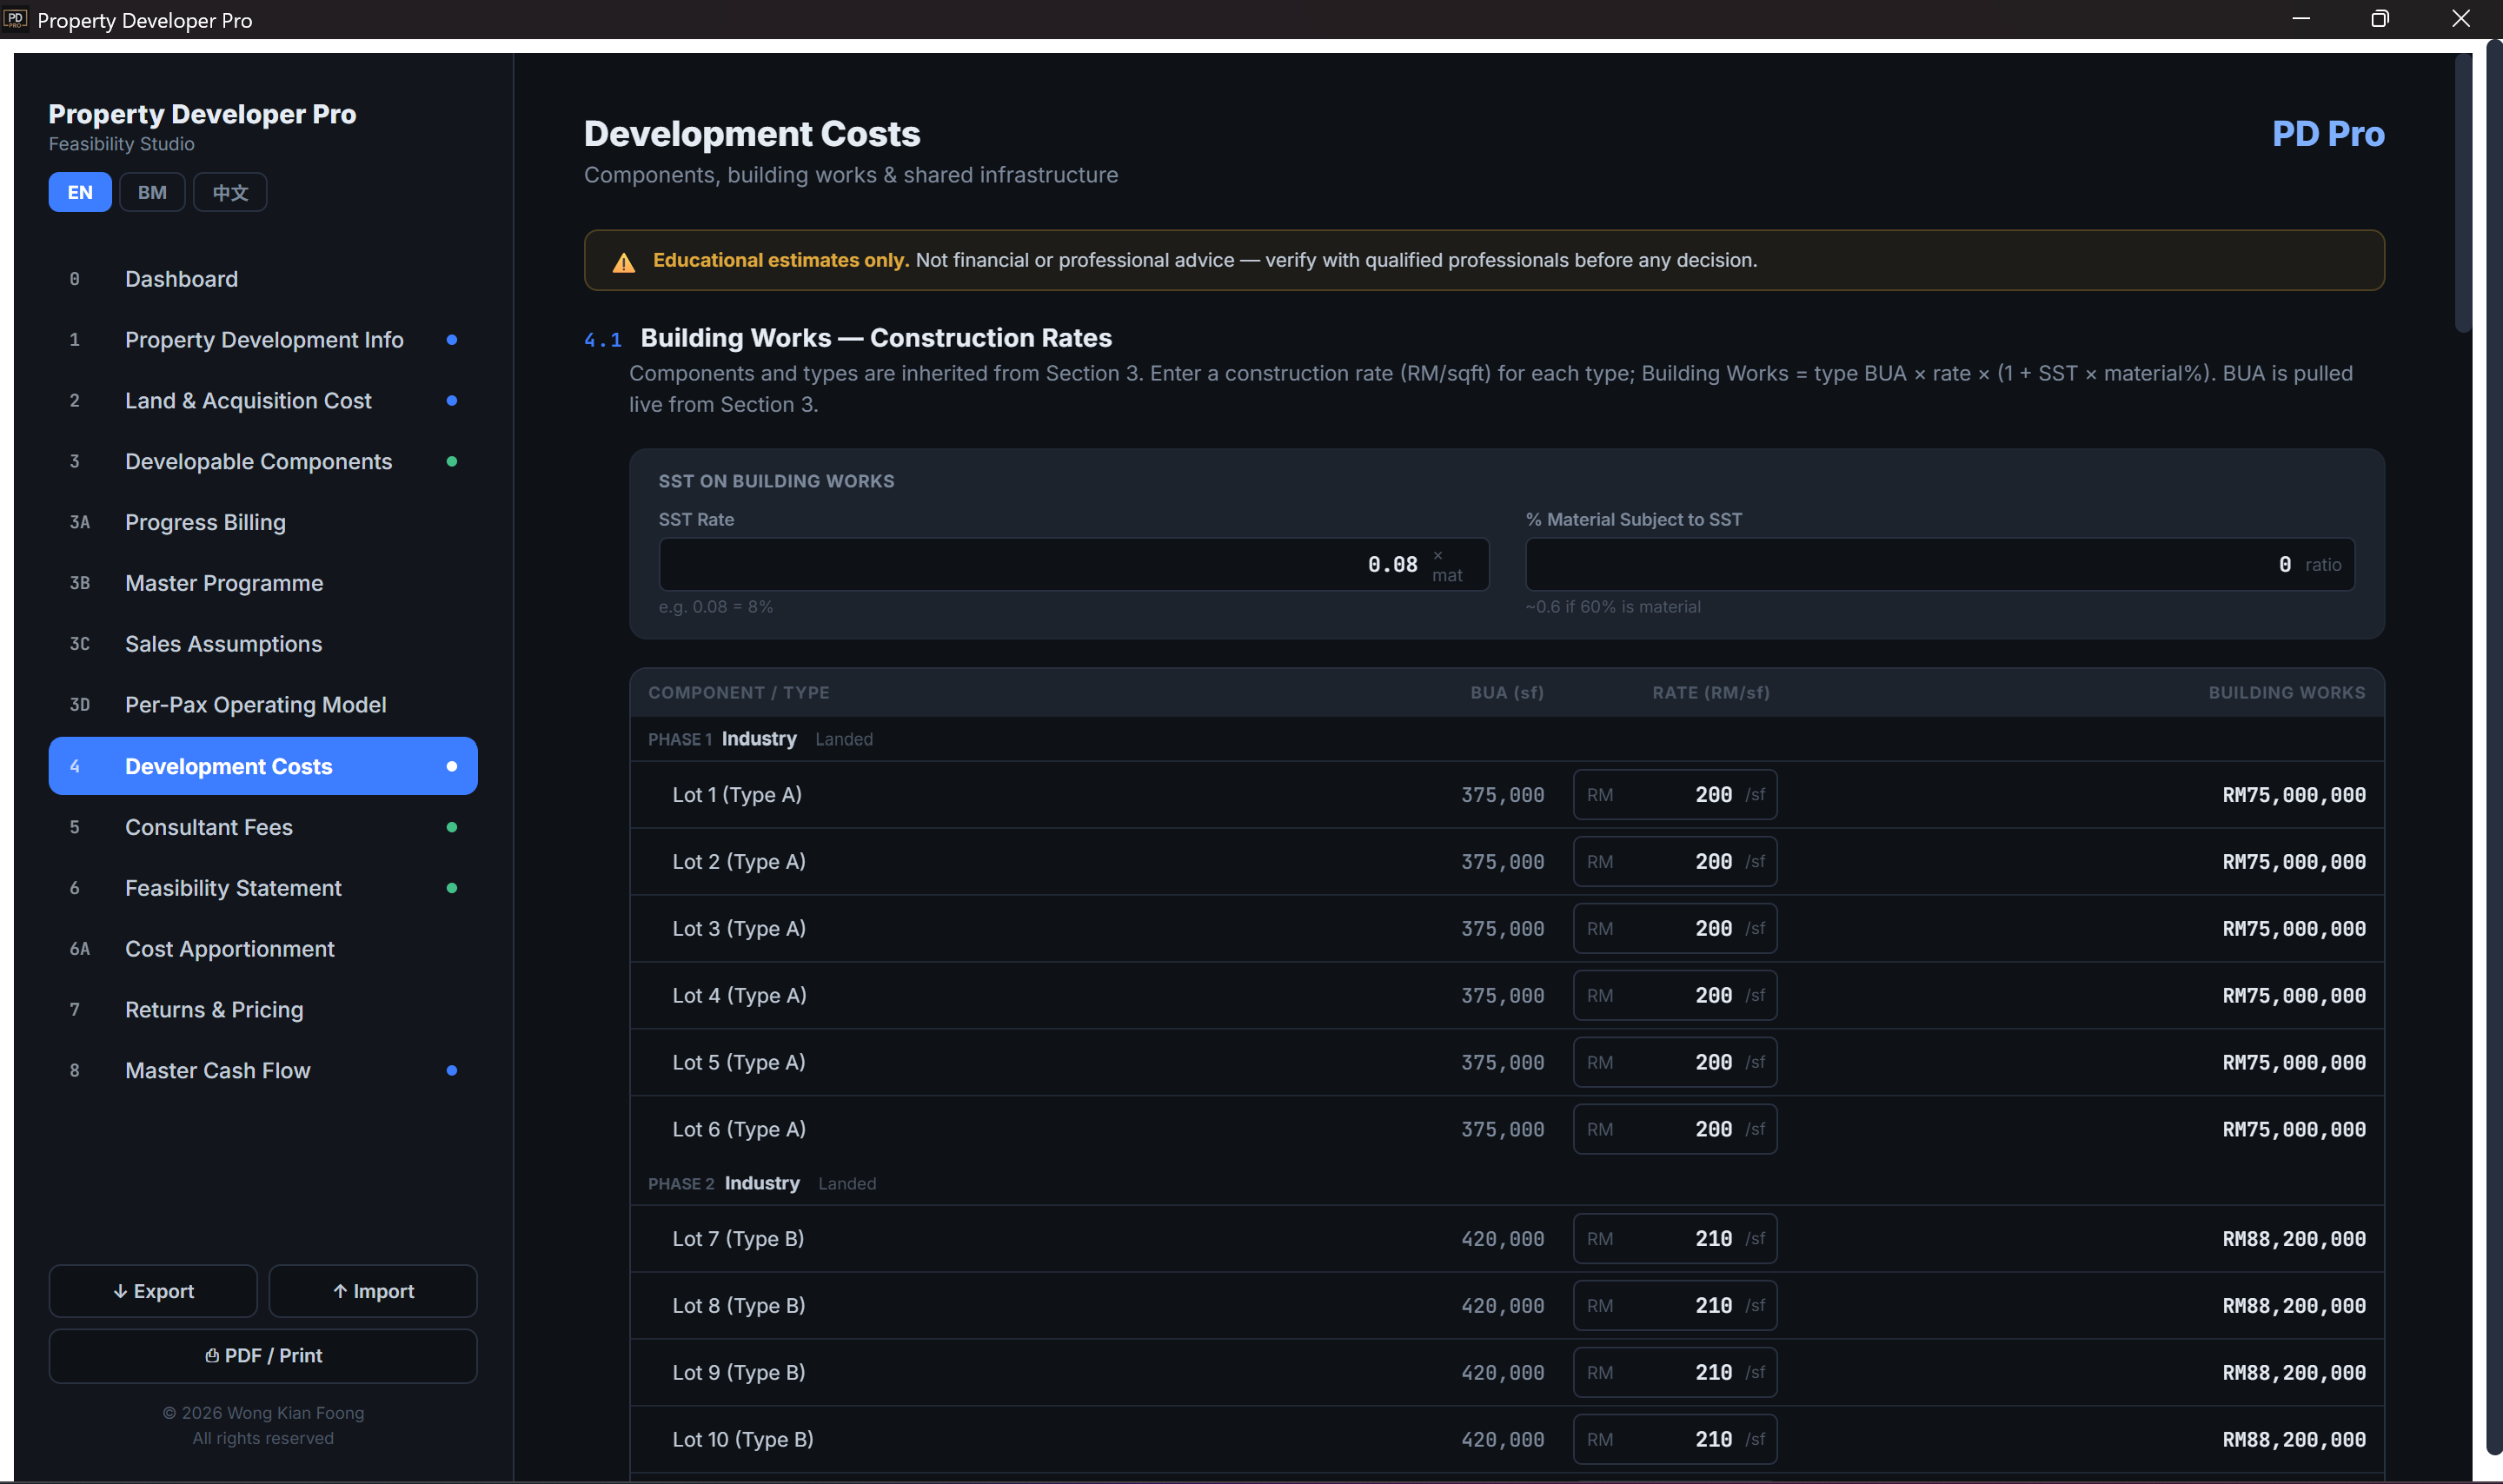Click the Import button
Screen dimensions: 2503x1484
pos(373,1292)
